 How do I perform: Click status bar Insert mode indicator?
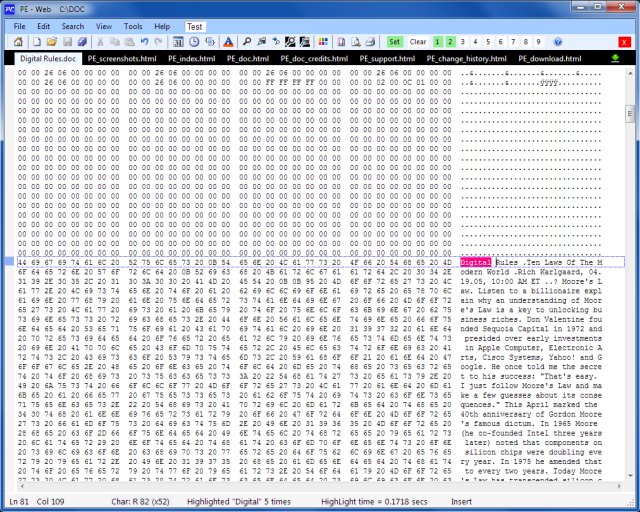click(x=461, y=502)
